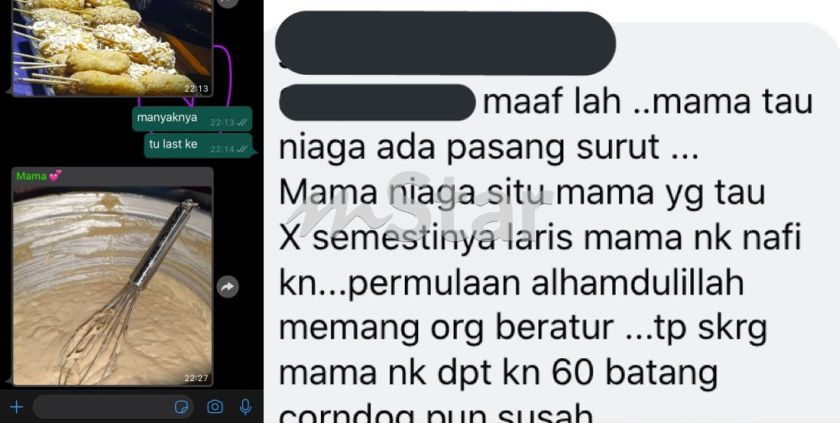840x423 pixels.
Task: Open the batter and whisk photo
Action: click(x=112, y=285)
